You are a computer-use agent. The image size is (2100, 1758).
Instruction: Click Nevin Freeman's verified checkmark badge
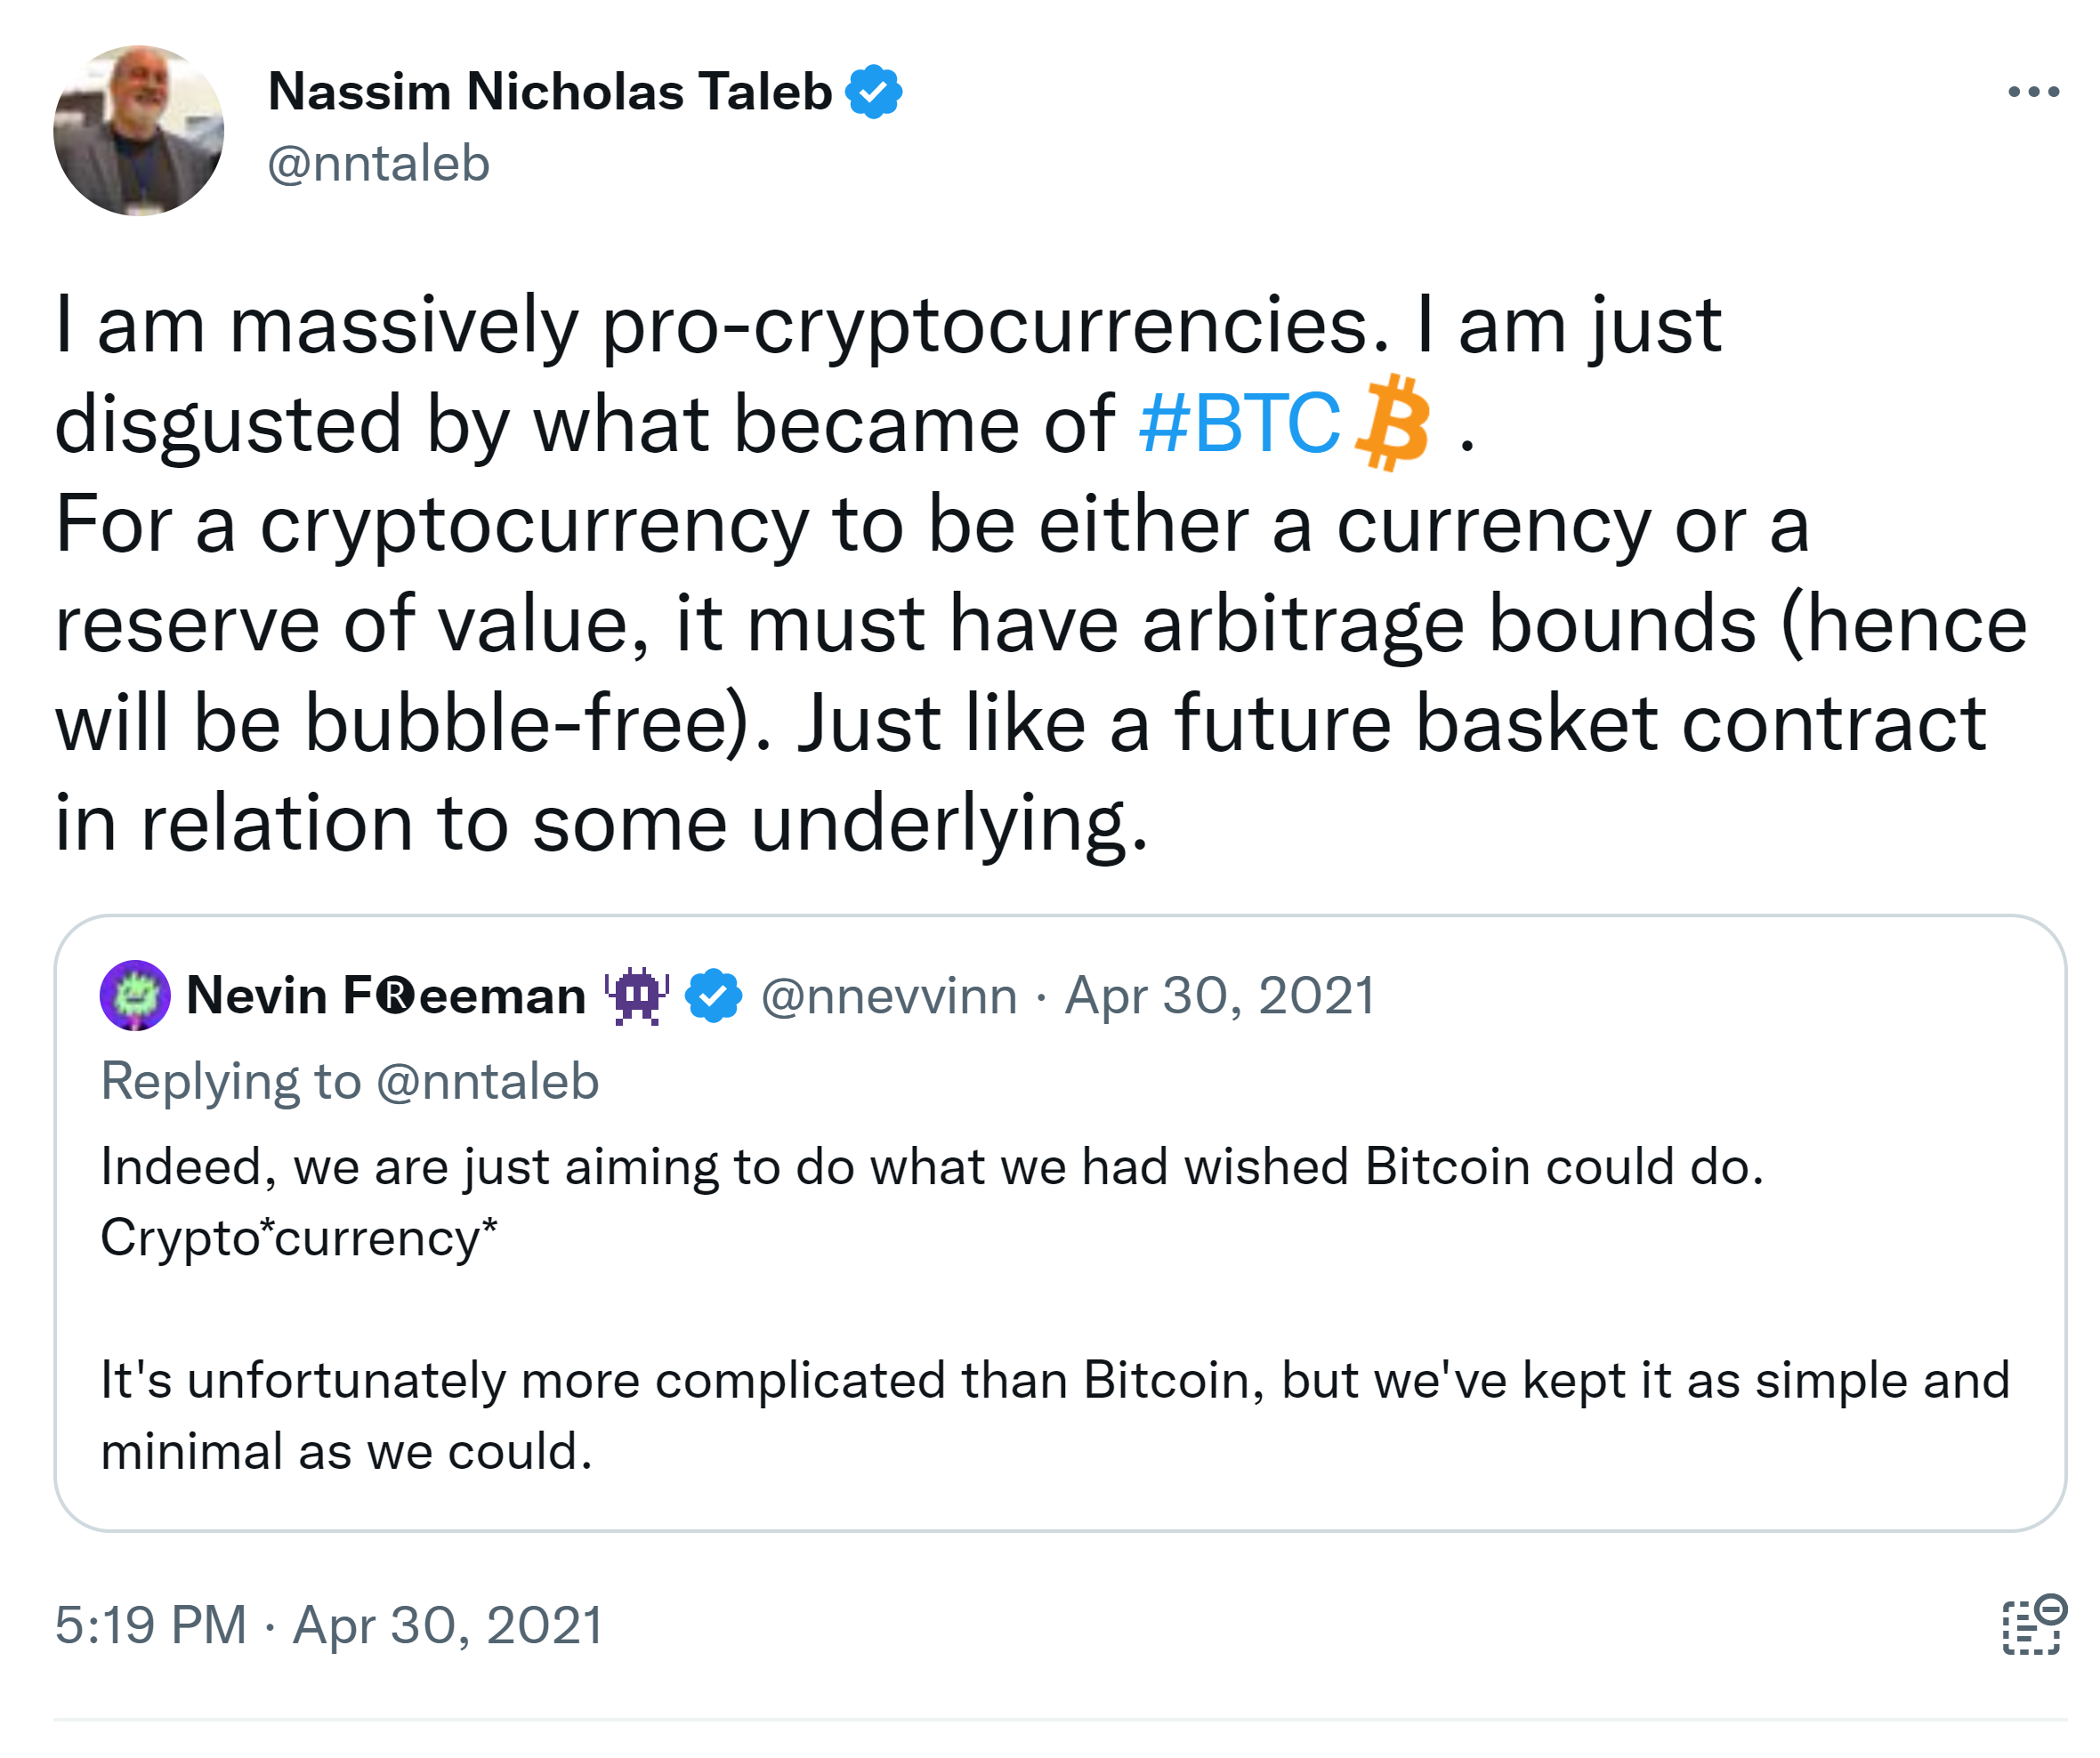pyautogui.click(x=713, y=996)
